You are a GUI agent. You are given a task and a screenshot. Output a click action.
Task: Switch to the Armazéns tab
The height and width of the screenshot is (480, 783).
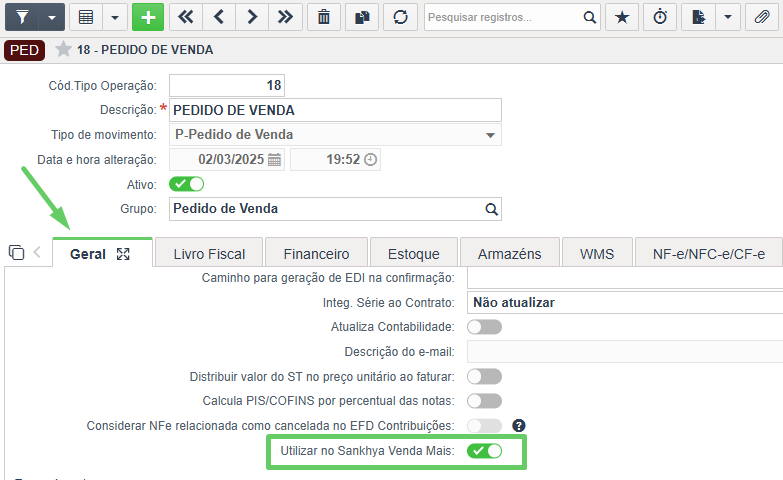click(509, 254)
